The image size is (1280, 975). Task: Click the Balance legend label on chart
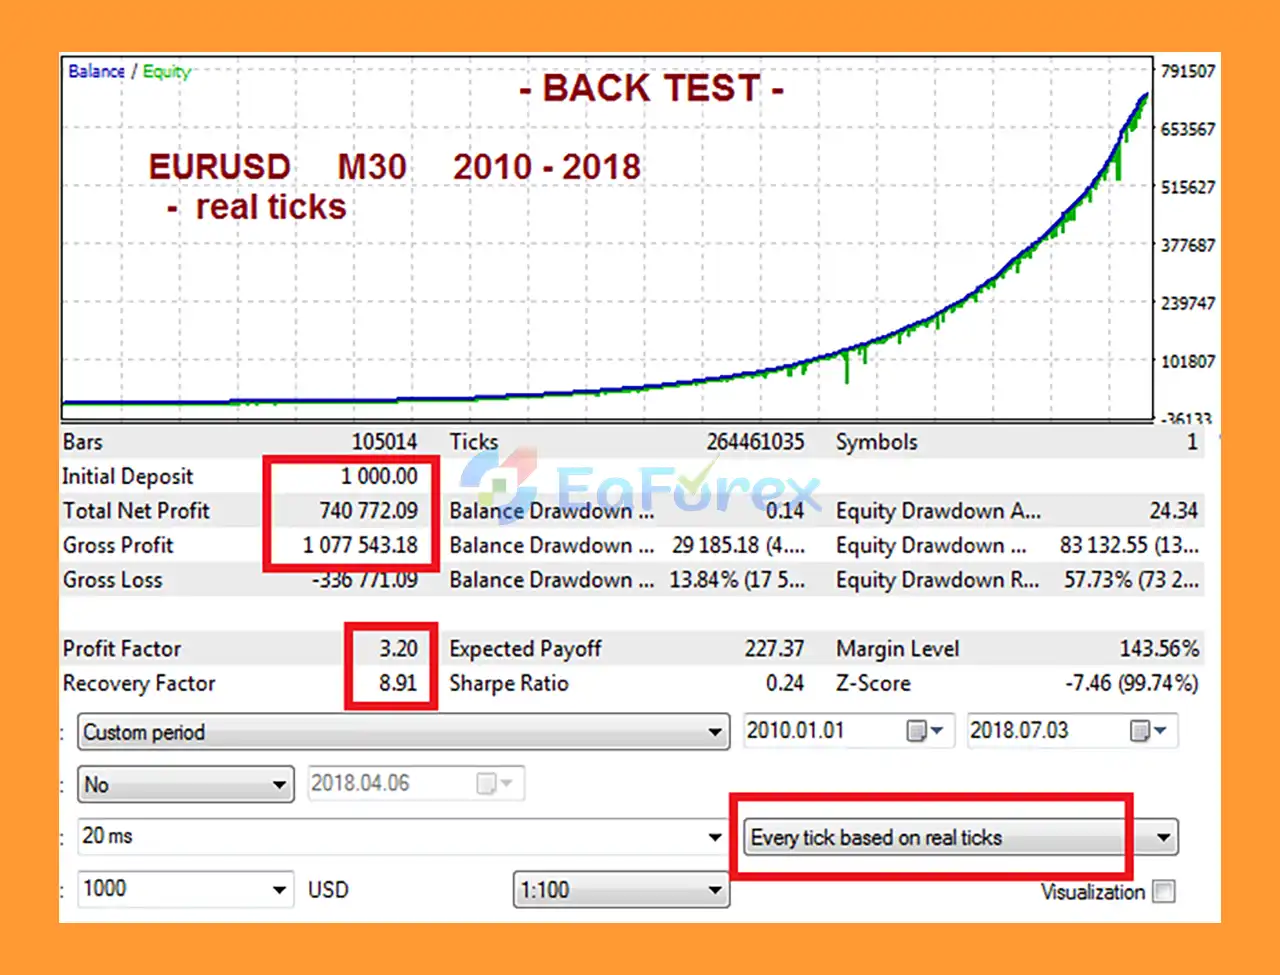coord(96,71)
